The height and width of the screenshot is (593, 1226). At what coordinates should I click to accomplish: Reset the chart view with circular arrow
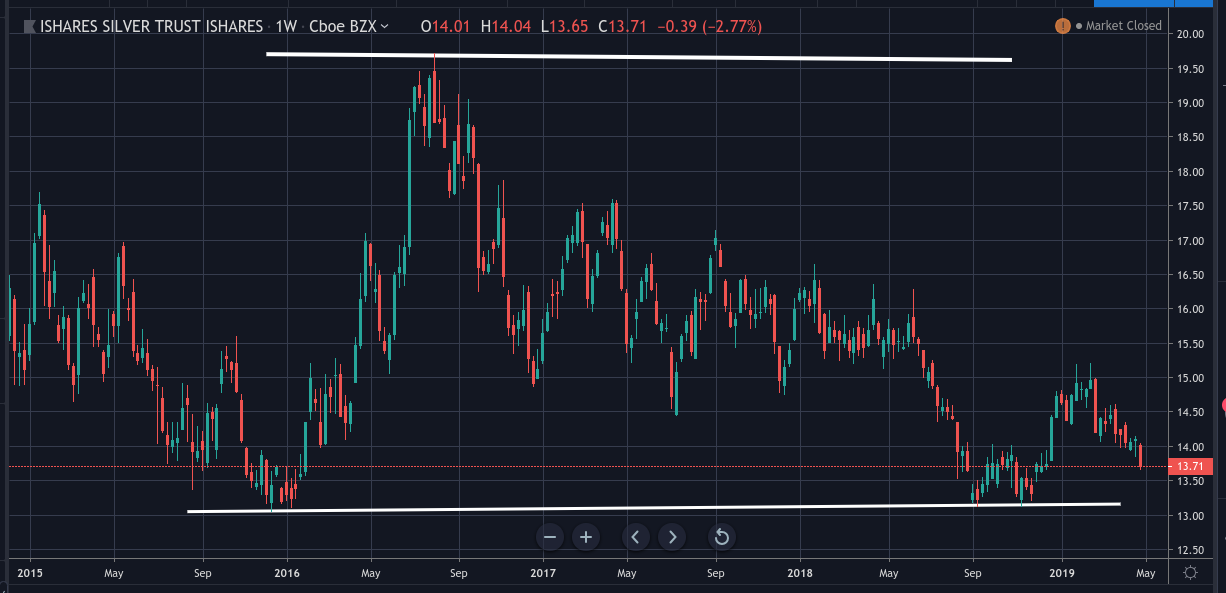[721, 537]
